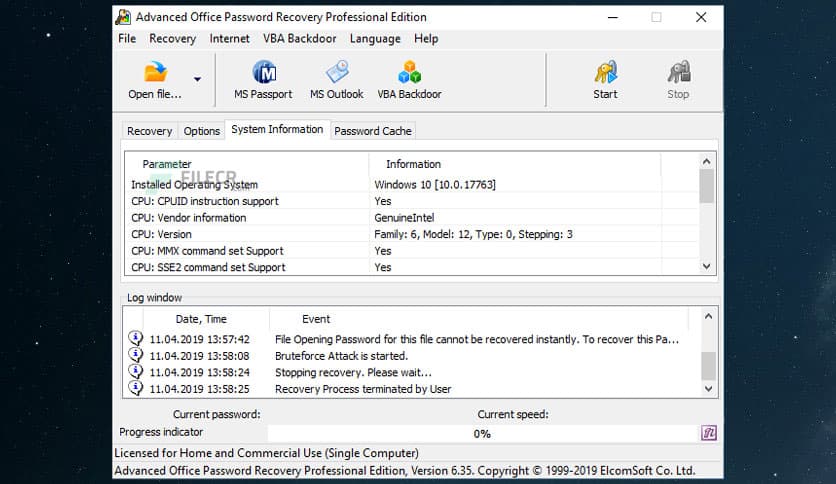Click the Version 6.35 copyright status line
The height and width of the screenshot is (484, 836).
pos(405,471)
